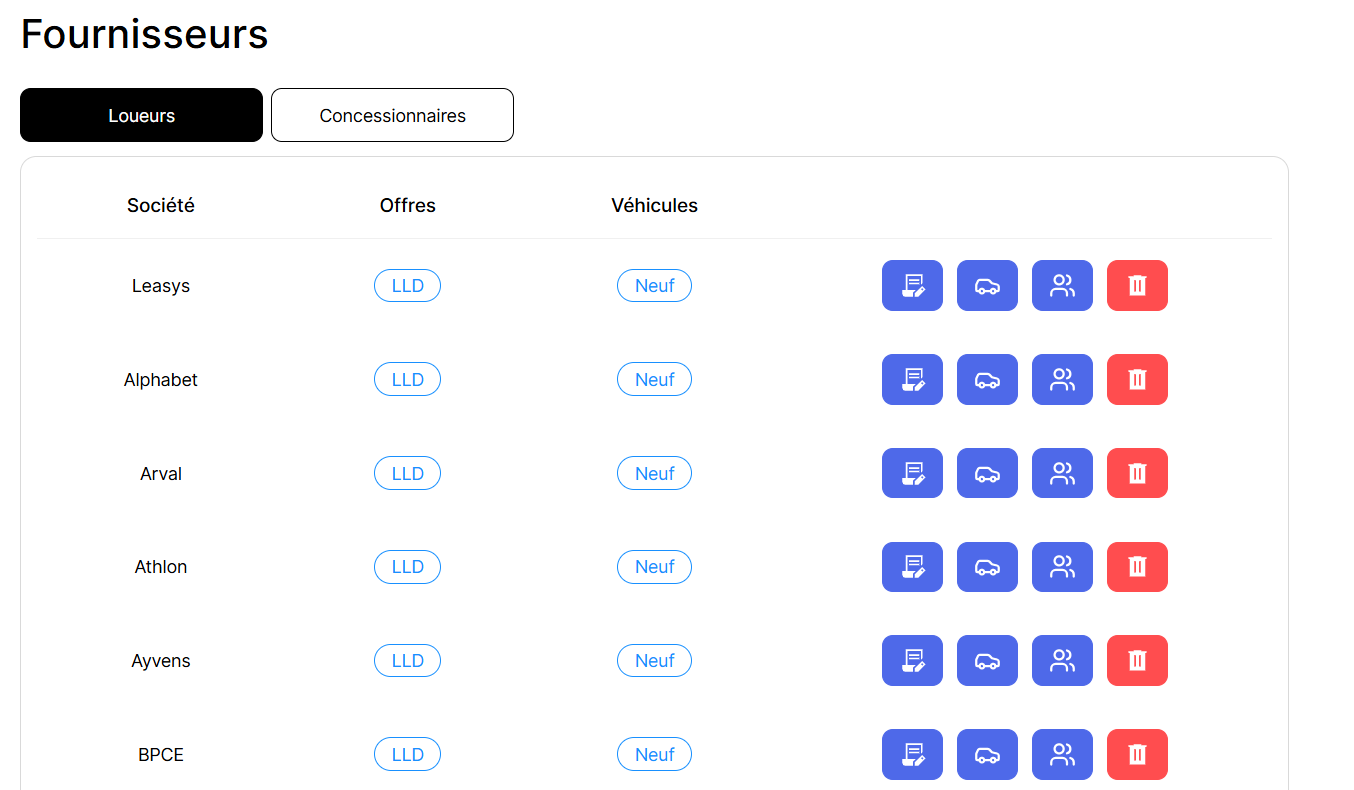Delete Alphabet with the red trash icon

coord(1137,380)
